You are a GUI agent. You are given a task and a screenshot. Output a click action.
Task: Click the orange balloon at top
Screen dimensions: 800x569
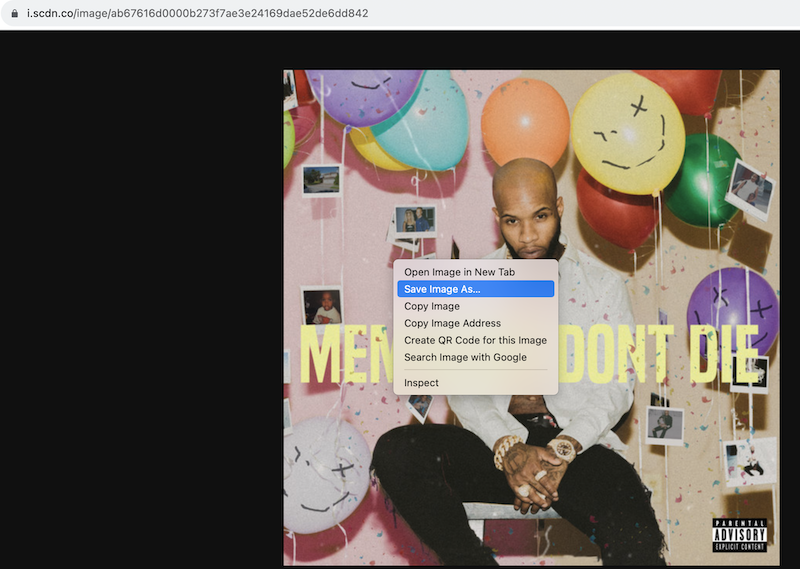pos(525,121)
